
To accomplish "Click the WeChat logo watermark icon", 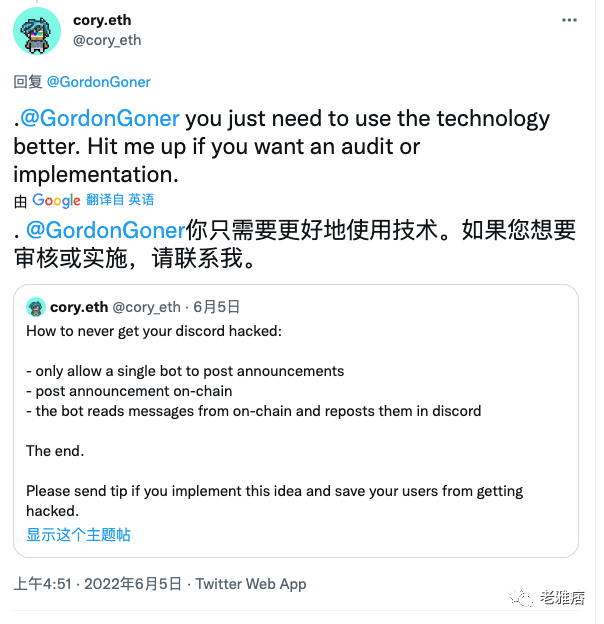I will pyautogui.click(x=521, y=597).
